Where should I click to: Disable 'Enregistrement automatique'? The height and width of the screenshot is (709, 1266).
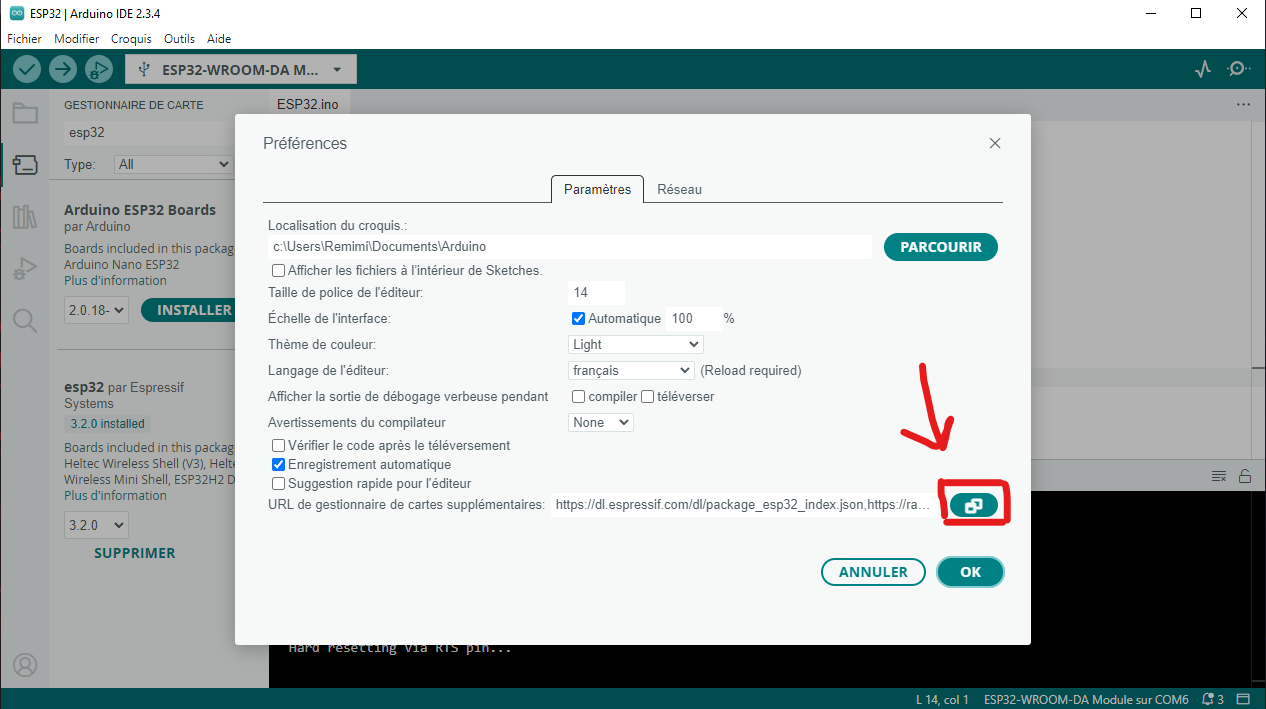click(277, 464)
